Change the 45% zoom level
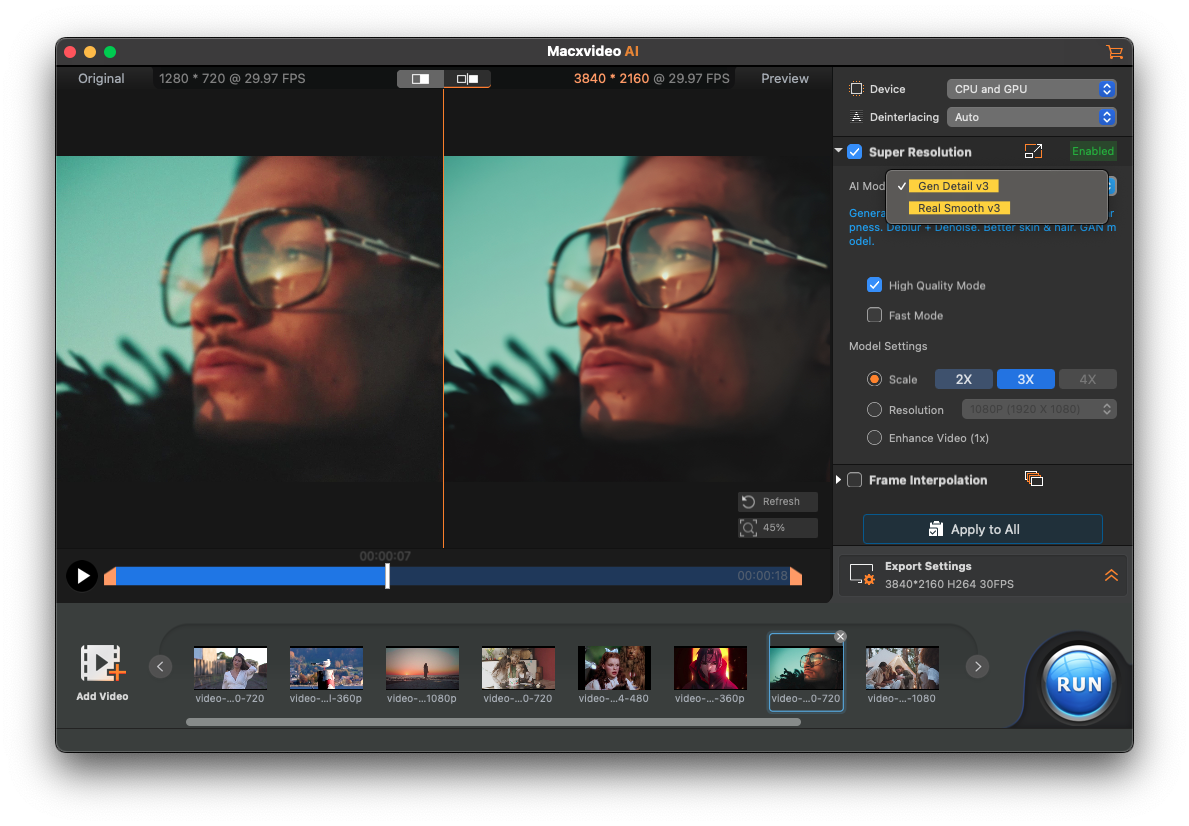This screenshot has width=1189, height=826. (x=778, y=528)
